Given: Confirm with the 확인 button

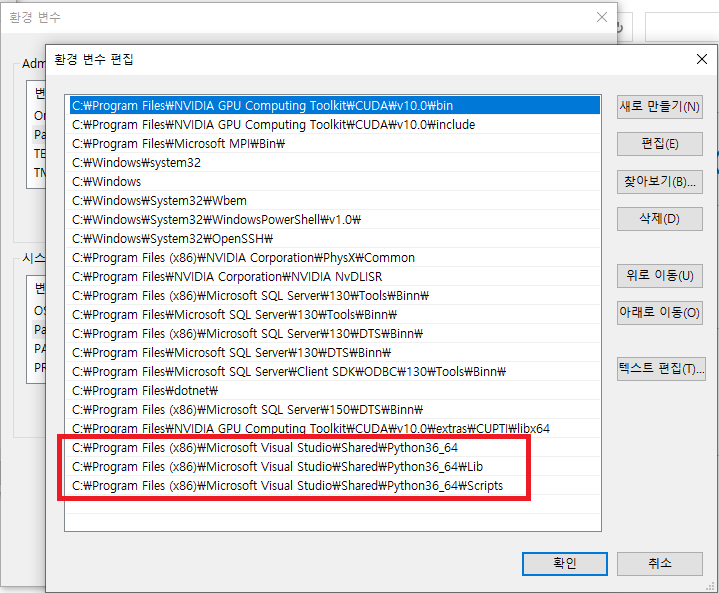Looking at the screenshot, I should pos(564,564).
